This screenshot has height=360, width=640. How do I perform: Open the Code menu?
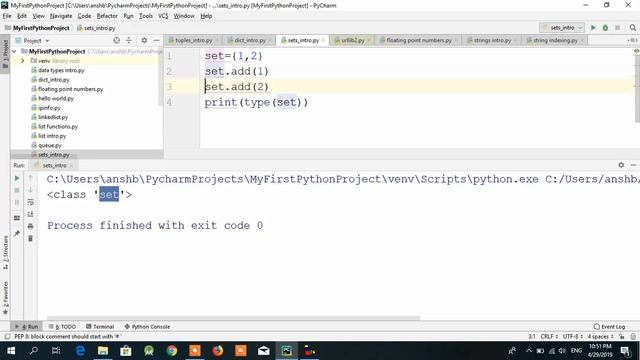click(84, 16)
